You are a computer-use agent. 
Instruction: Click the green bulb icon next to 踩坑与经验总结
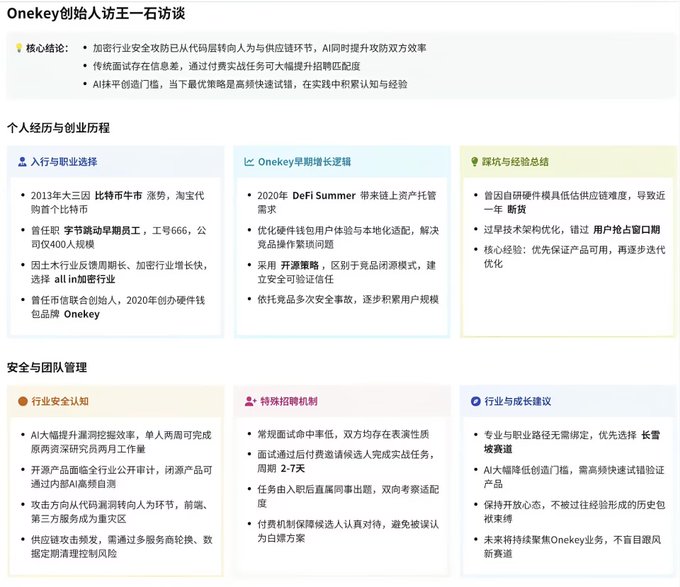pyautogui.click(x=474, y=162)
